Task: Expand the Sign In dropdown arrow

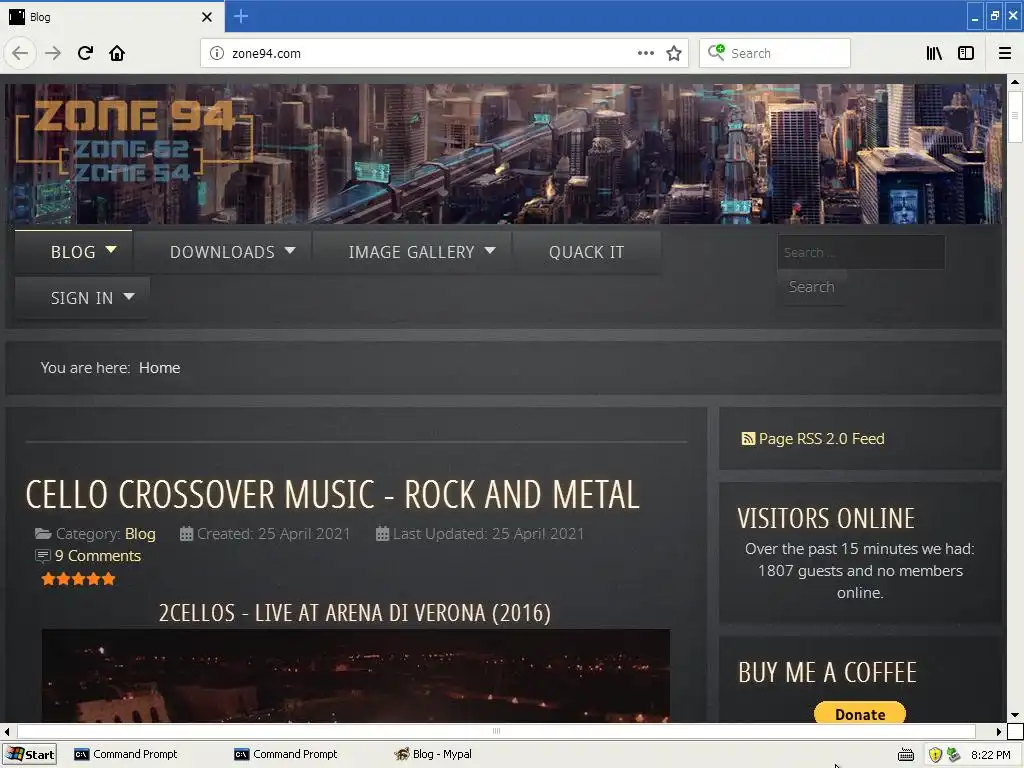Action: (x=129, y=296)
